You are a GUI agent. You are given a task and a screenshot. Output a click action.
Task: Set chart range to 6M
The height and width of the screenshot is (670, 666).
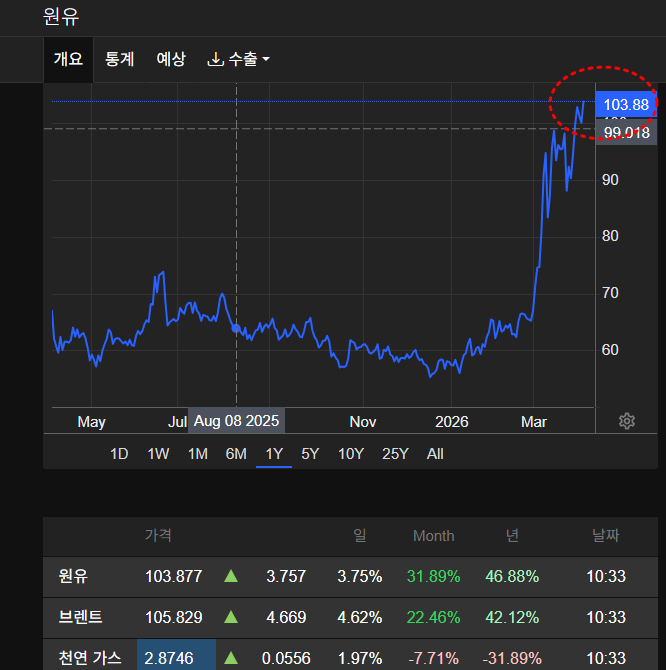(x=236, y=454)
